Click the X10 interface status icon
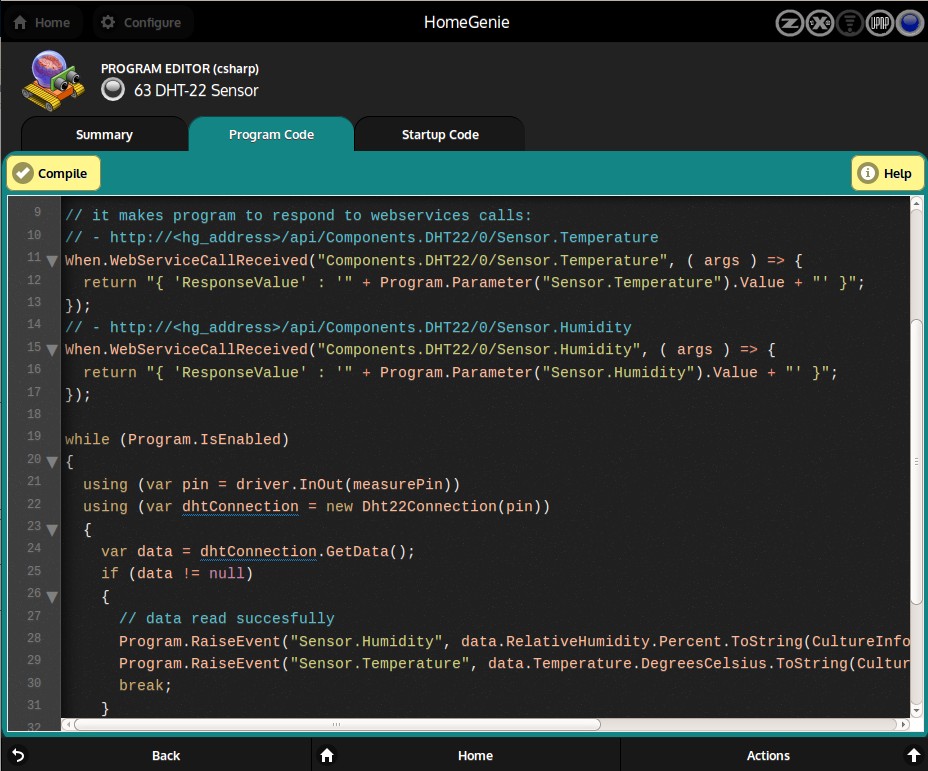Image resolution: width=928 pixels, height=771 pixels. click(x=820, y=23)
